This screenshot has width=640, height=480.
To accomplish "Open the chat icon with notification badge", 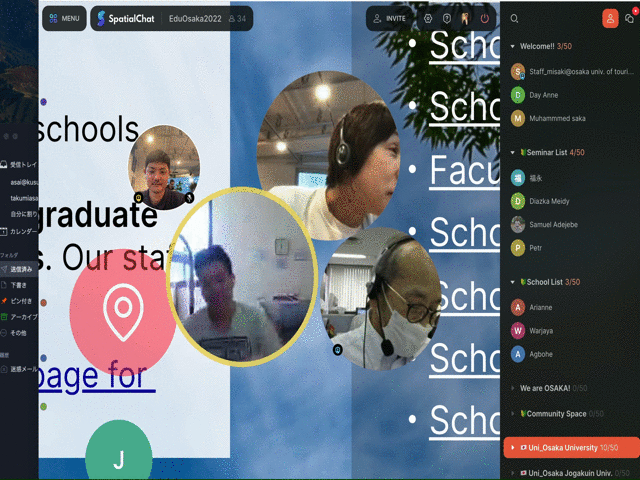I will pos(629,18).
